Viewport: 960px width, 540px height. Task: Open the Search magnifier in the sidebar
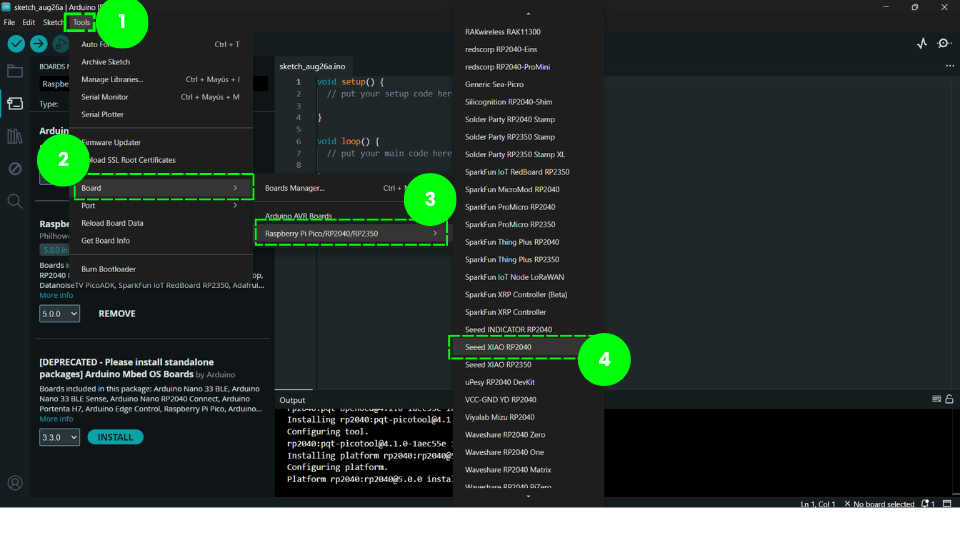click(x=15, y=201)
